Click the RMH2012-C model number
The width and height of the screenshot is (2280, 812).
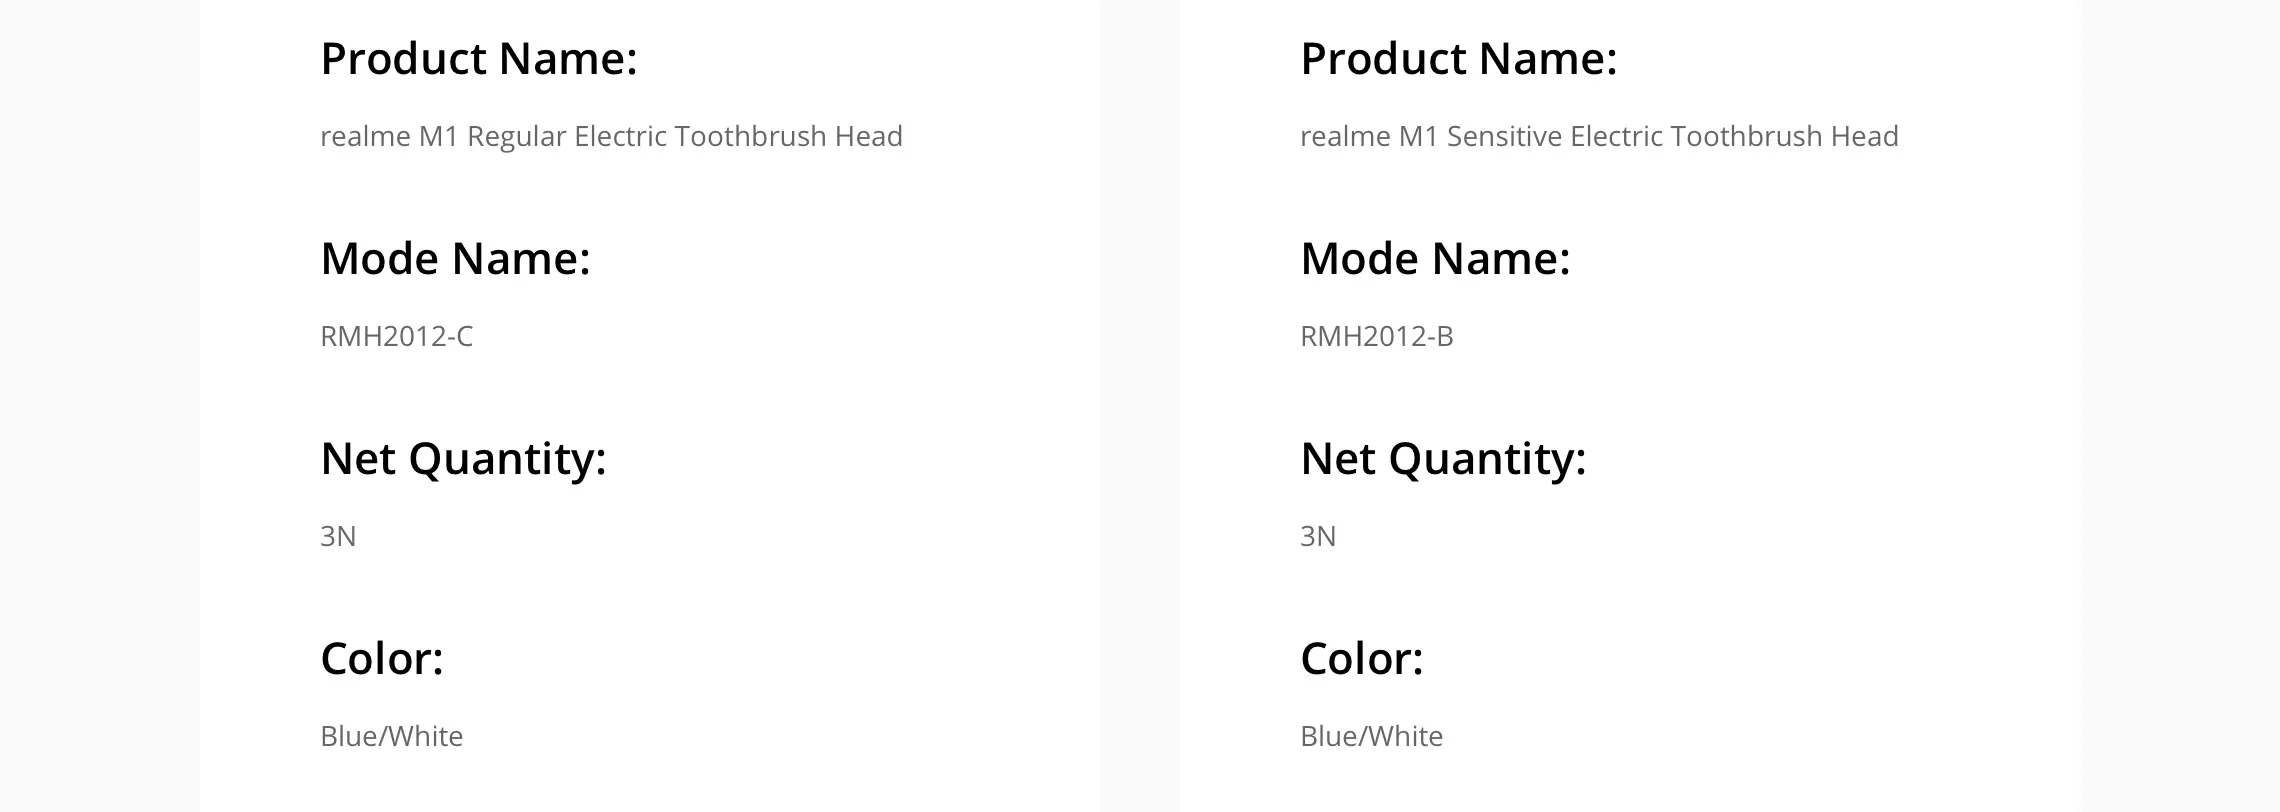[x=396, y=336]
